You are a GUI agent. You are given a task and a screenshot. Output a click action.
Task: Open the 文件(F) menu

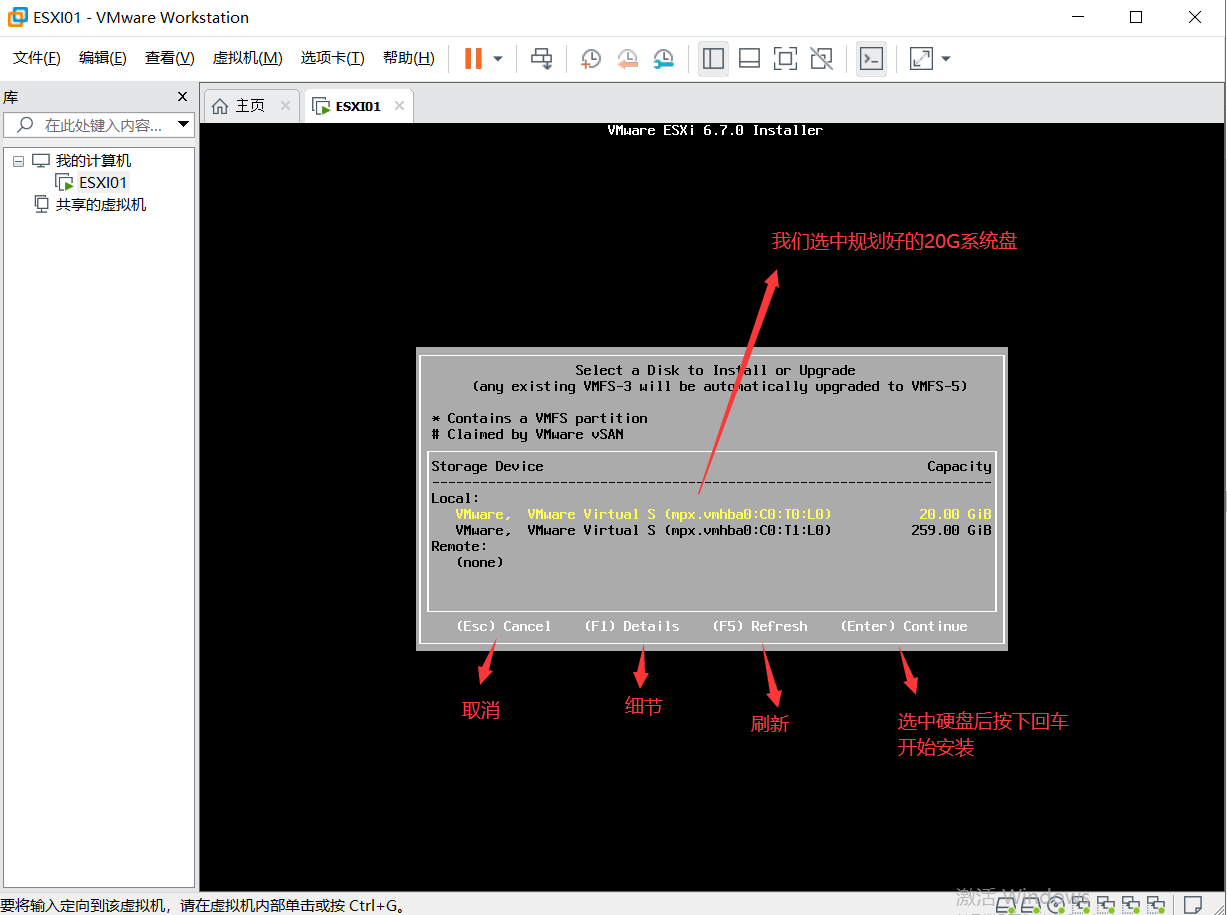[x=37, y=58]
